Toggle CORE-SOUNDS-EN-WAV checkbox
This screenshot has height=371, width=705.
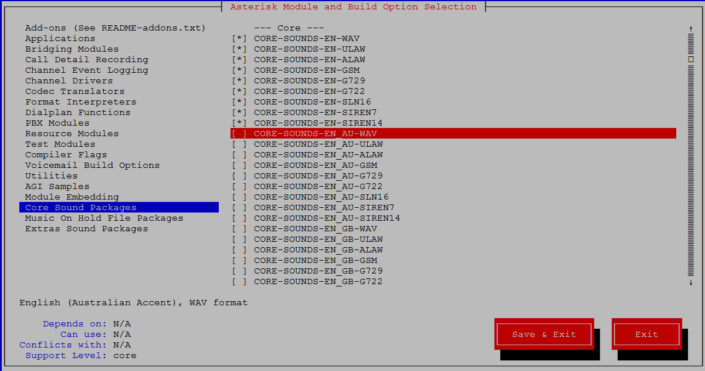point(239,39)
